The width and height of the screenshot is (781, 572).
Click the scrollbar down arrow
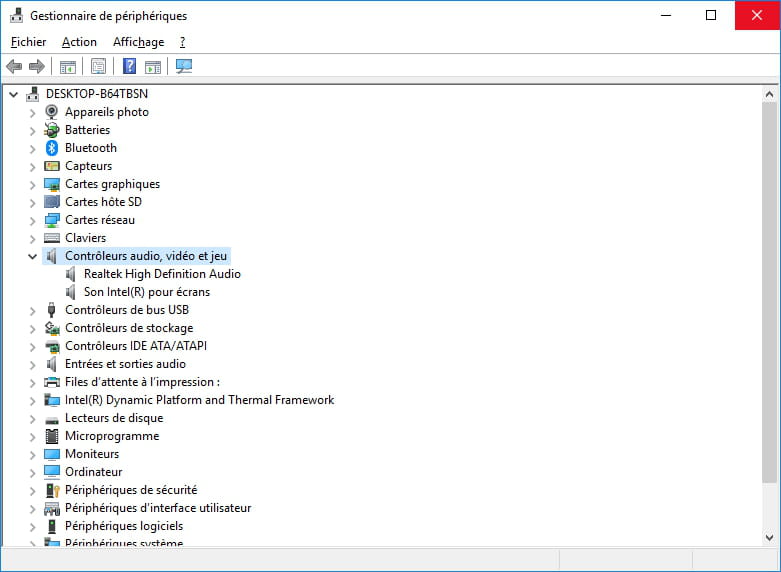[769, 538]
